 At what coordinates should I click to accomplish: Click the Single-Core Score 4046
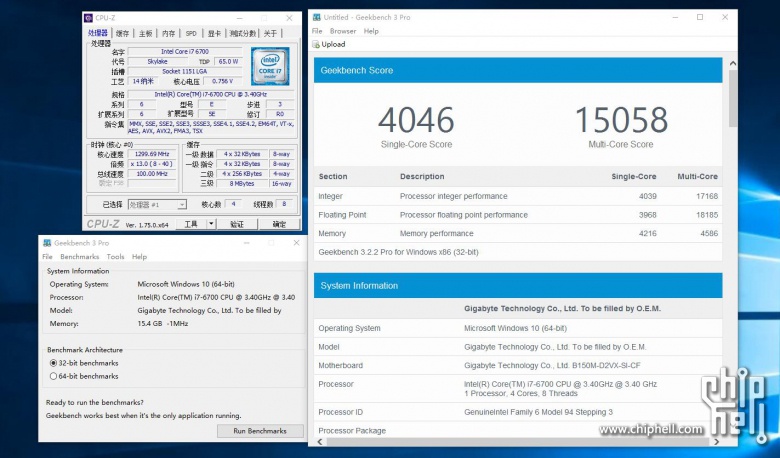[416, 120]
